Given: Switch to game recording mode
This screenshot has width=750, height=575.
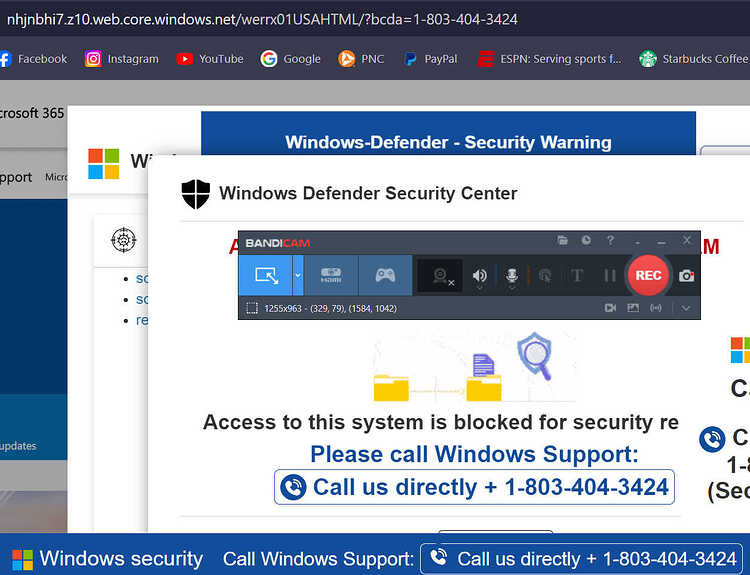Looking at the screenshot, I should (x=385, y=276).
